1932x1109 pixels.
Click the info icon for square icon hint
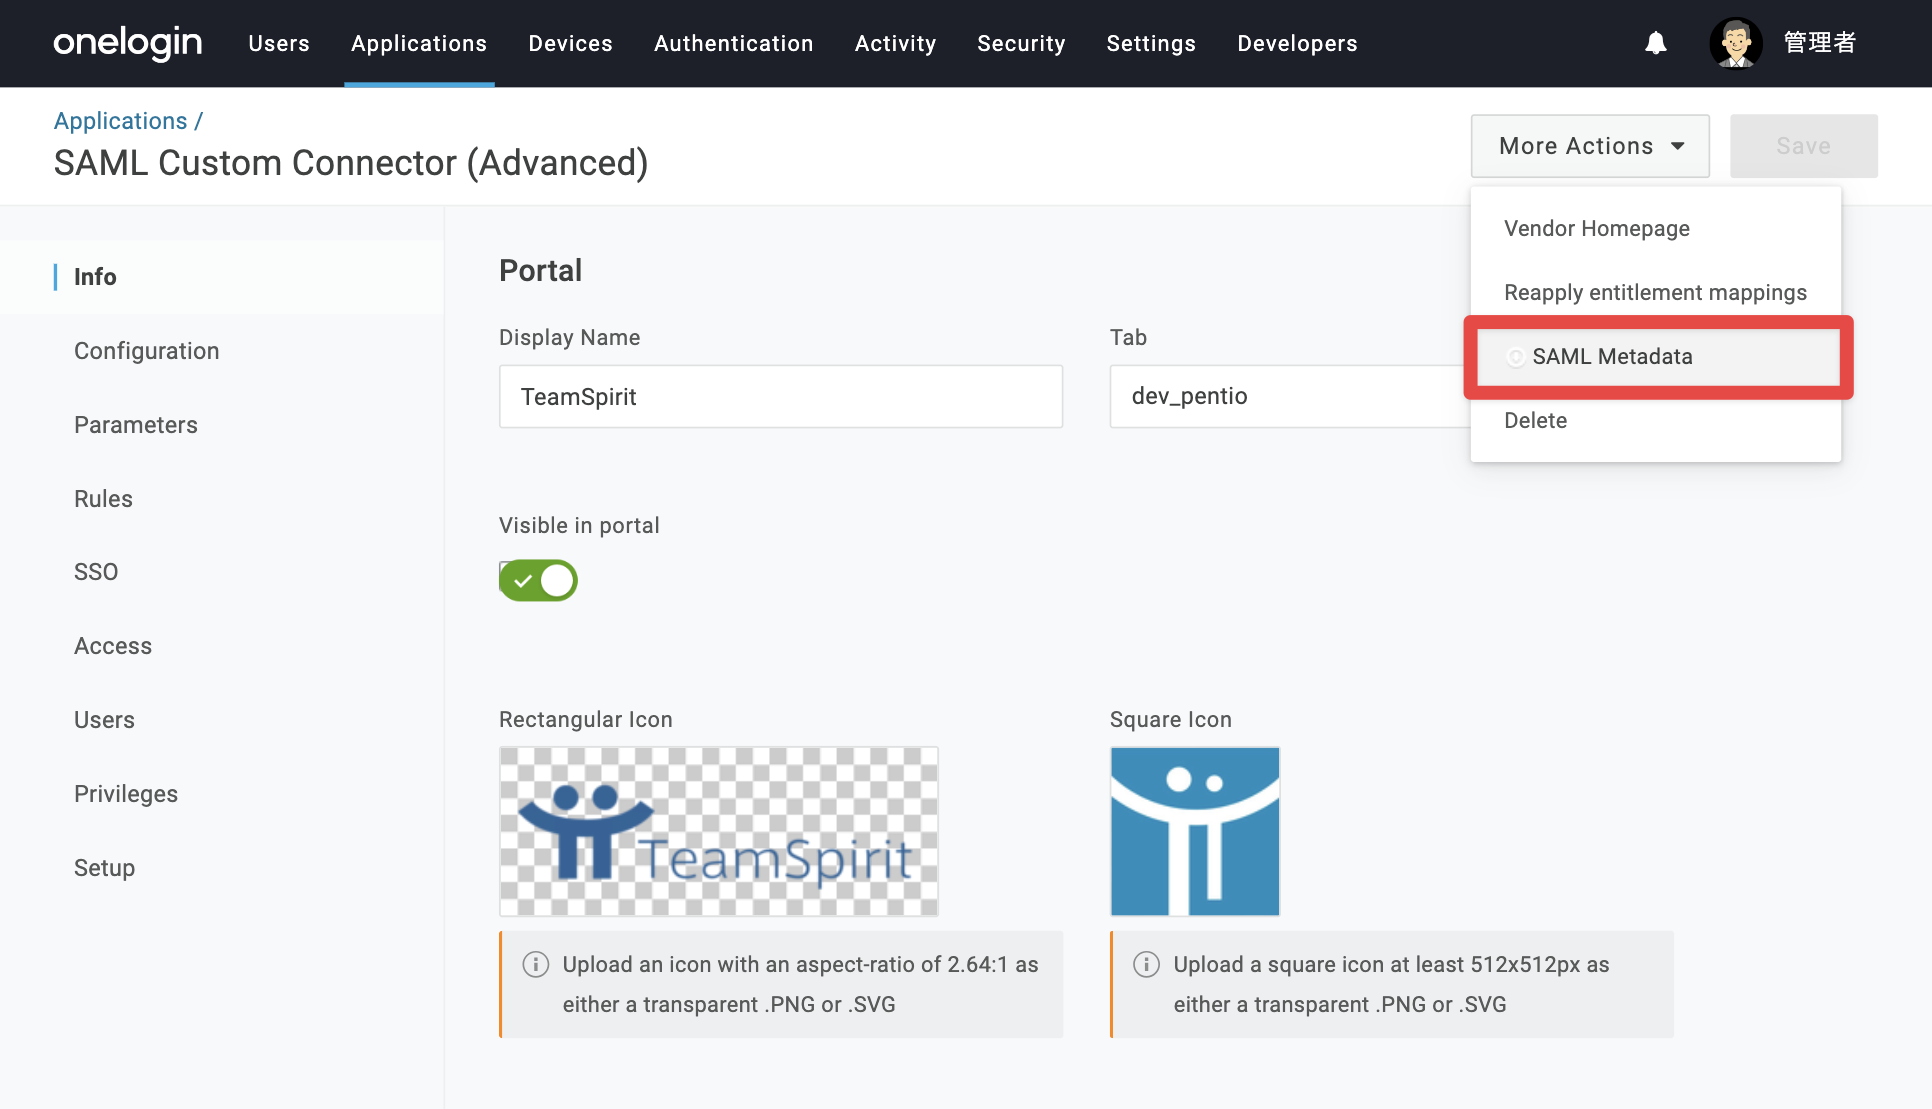[x=1146, y=964]
